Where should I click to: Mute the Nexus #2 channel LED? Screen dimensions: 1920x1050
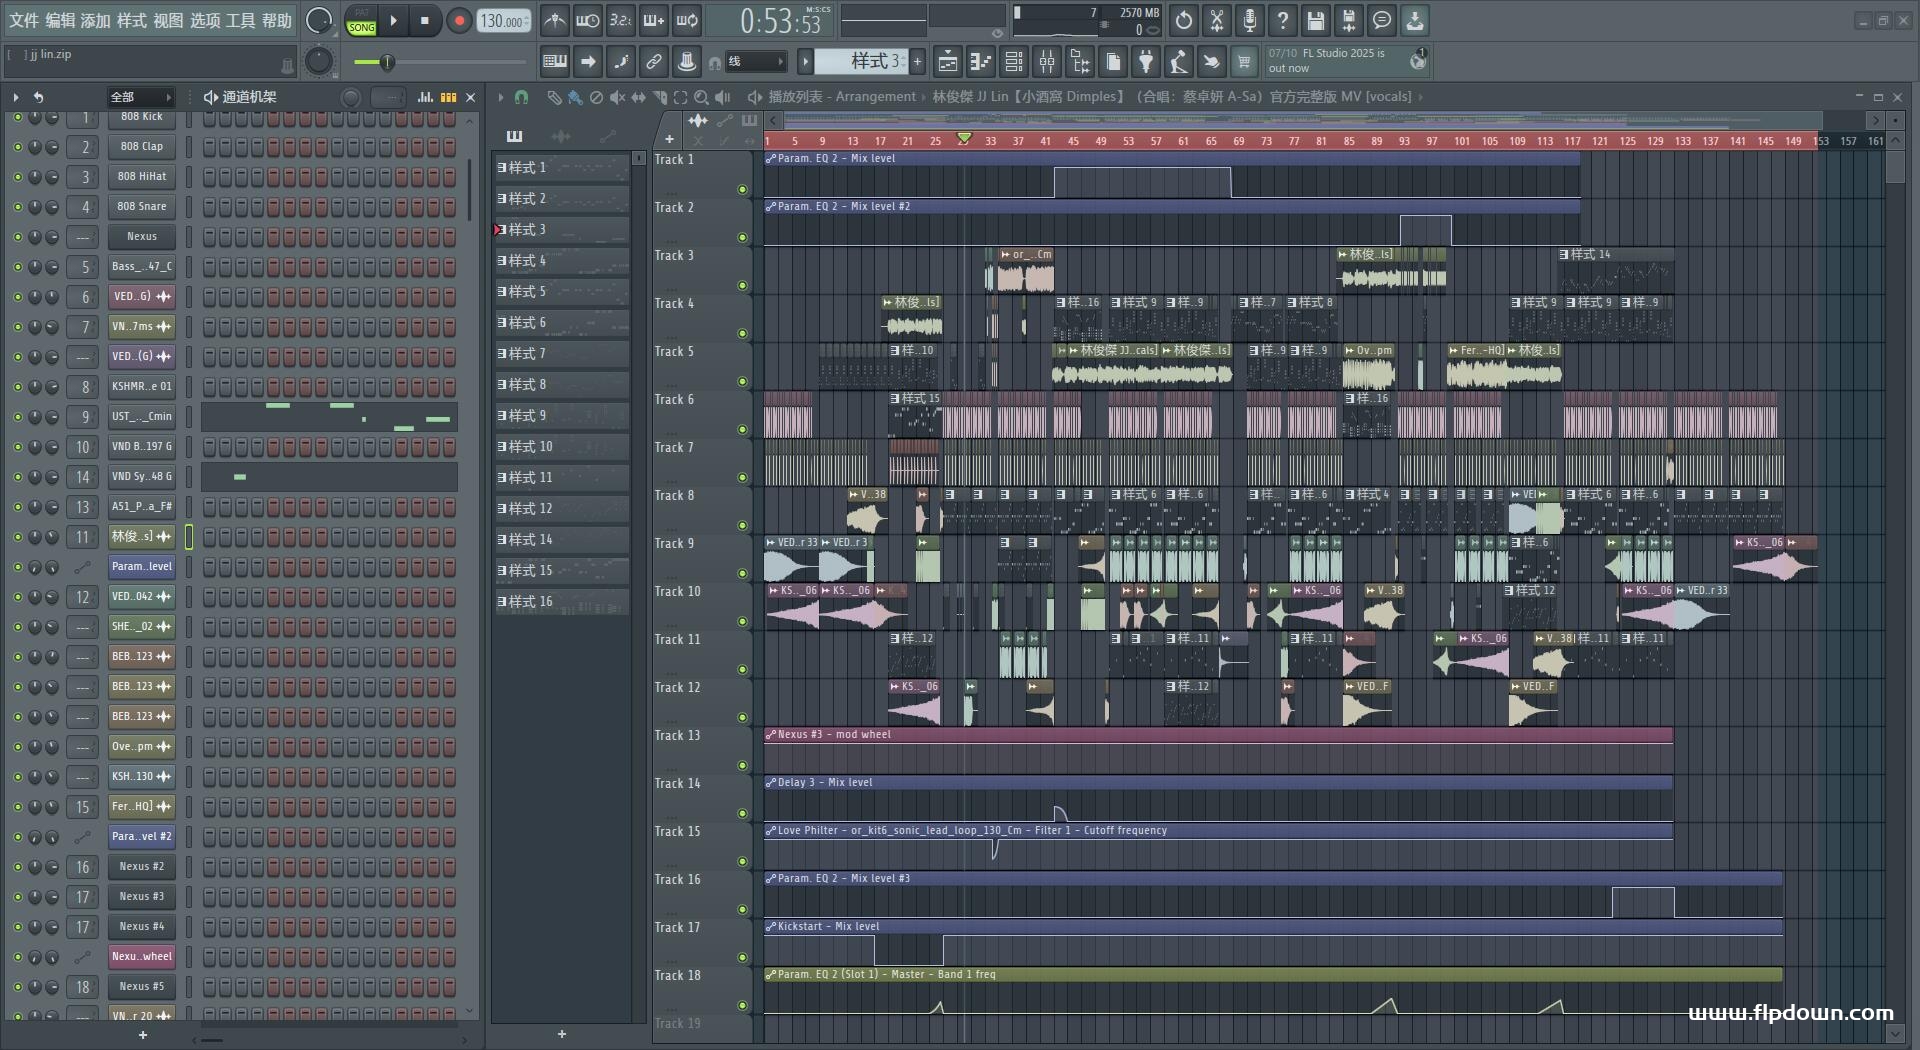pyautogui.click(x=17, y=867)
